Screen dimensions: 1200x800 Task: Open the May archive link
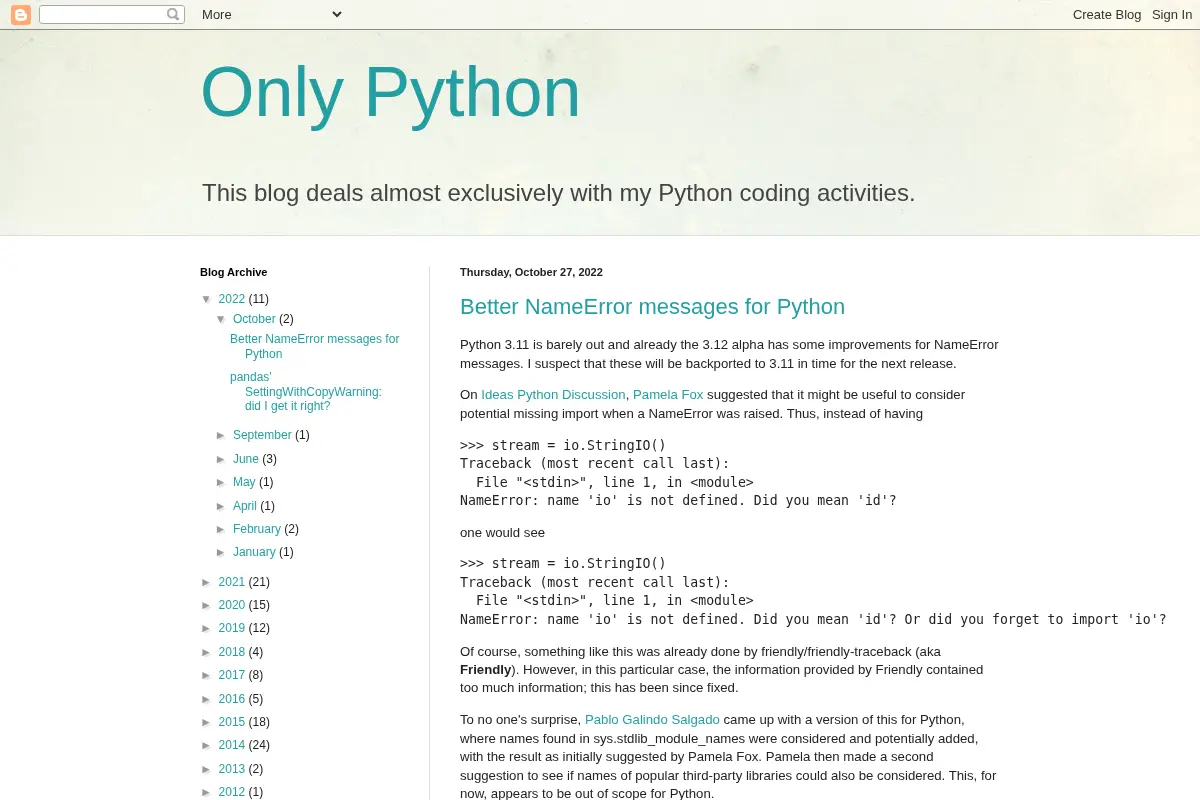244,482
